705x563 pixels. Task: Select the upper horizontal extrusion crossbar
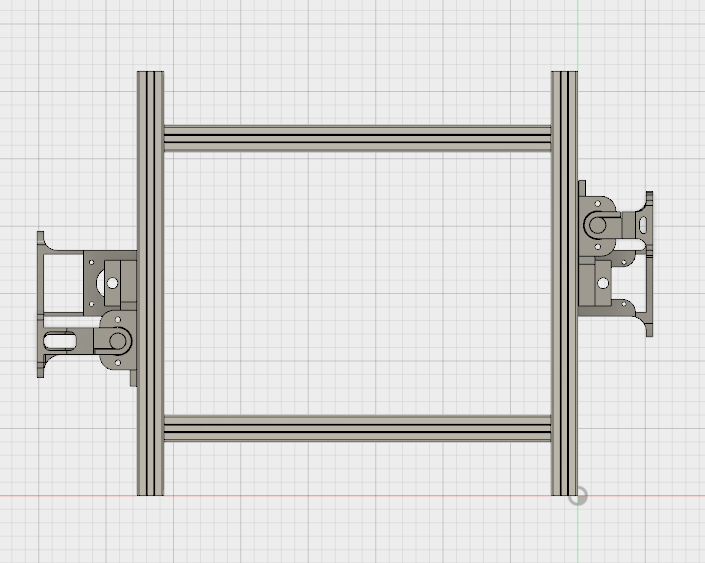[x=357, y=138]
